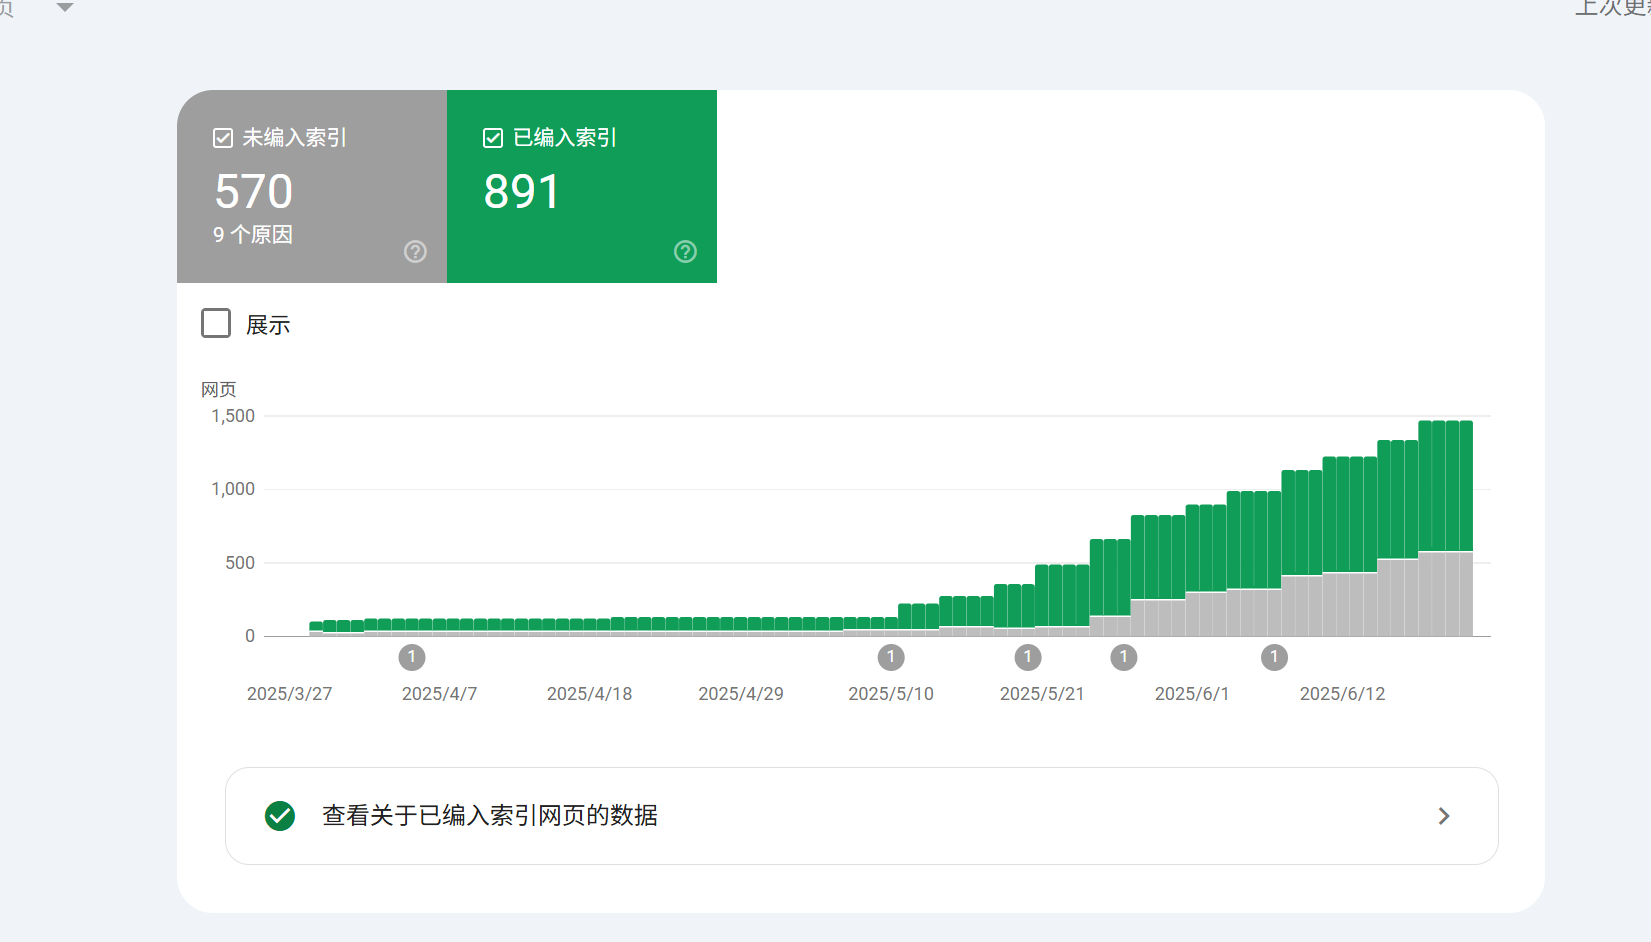Expand details via the right-facing chevron
The height and width of the screenshot is (942, 1651).
(1443, 816)
